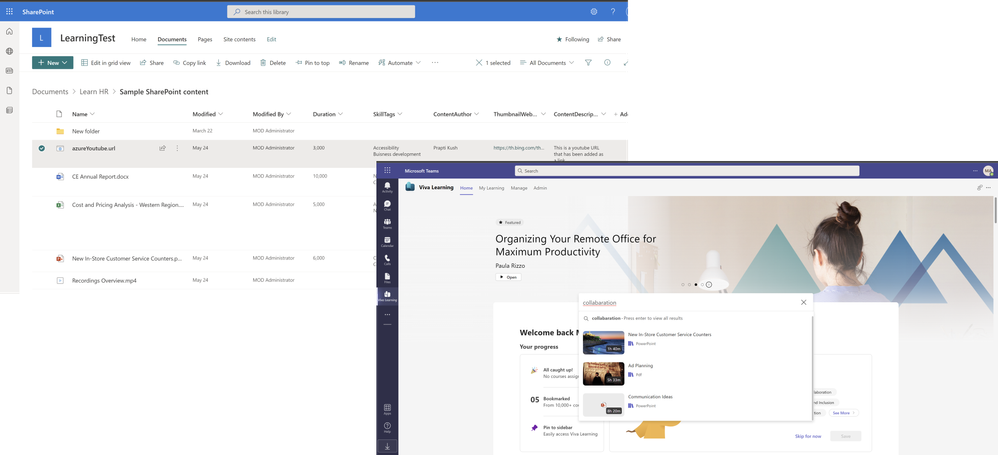
Task: Open the news icon in SharePoint left rail
Action: 9,71
